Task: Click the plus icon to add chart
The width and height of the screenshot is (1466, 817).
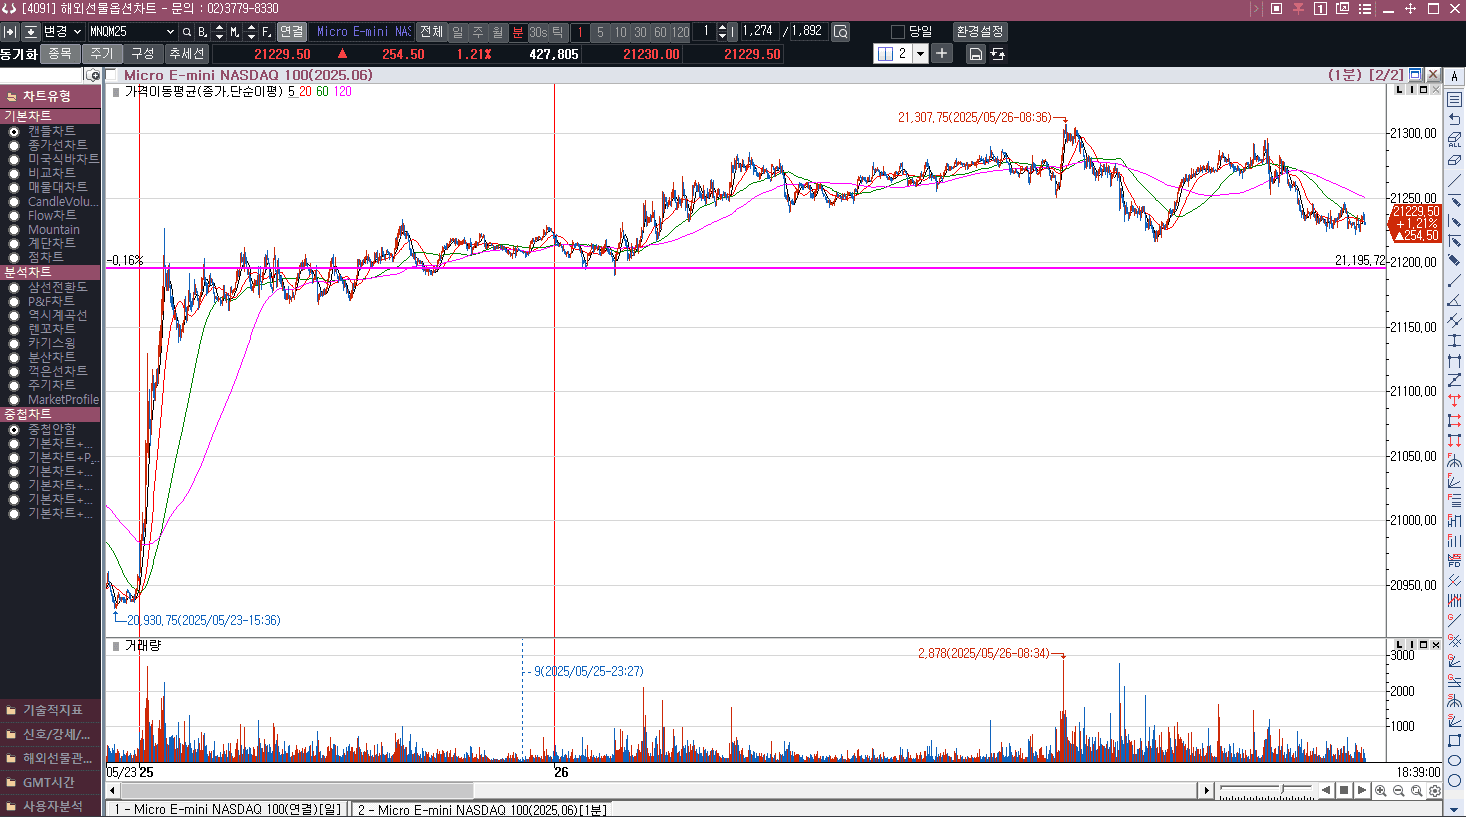Action: [x=942, y=53]
